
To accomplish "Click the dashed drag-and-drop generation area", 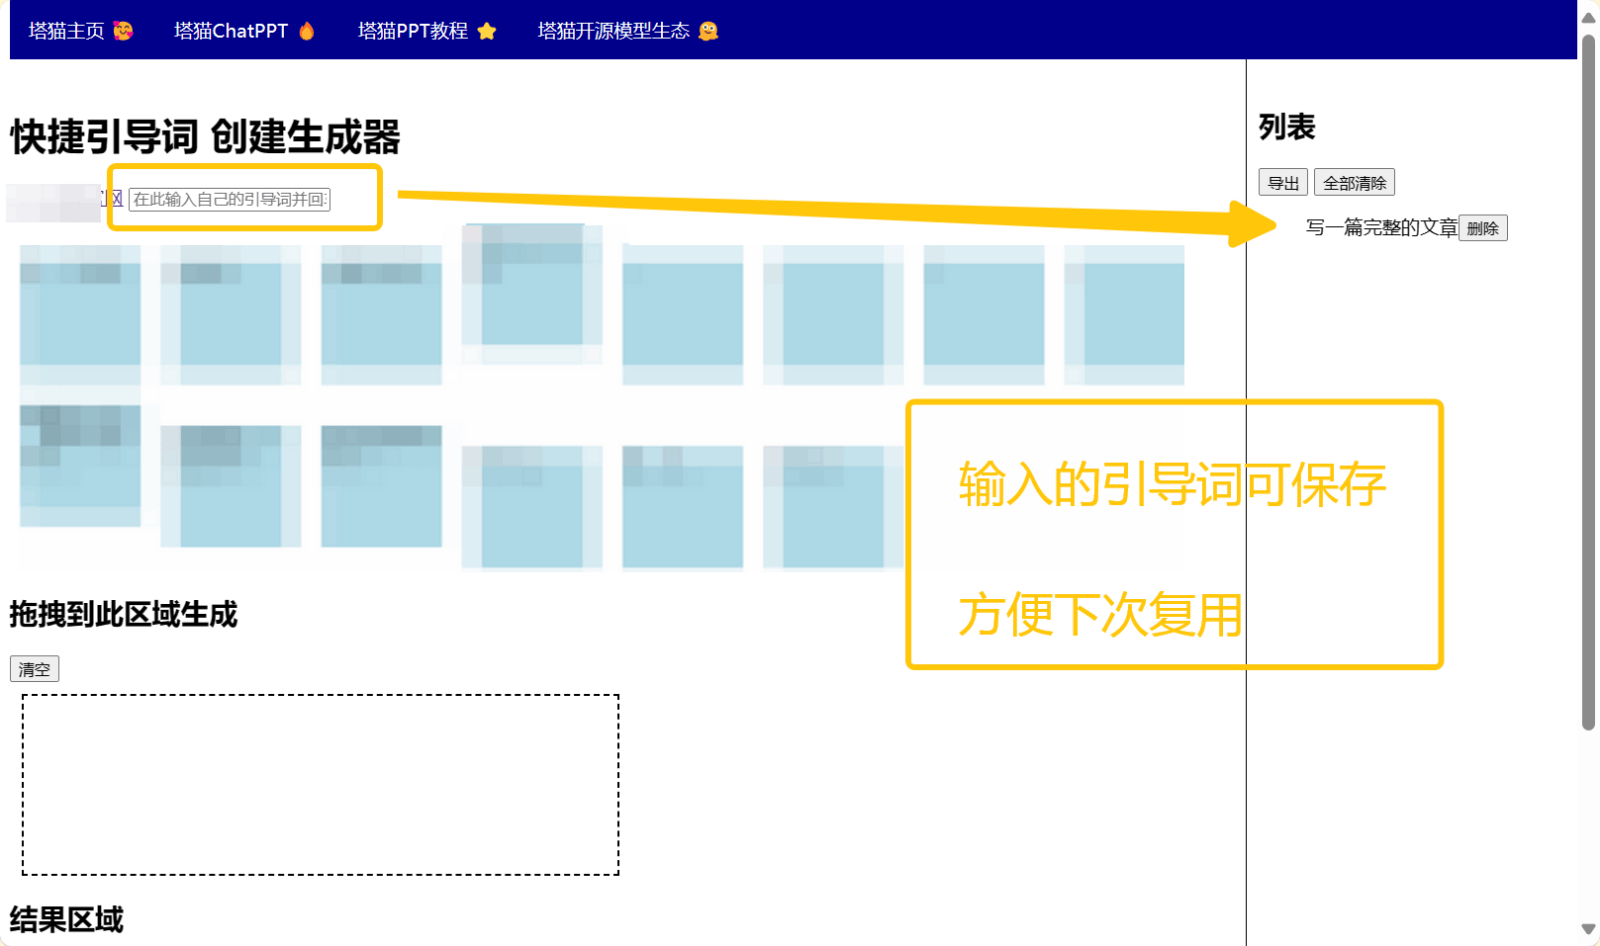I will coord(322,785).
